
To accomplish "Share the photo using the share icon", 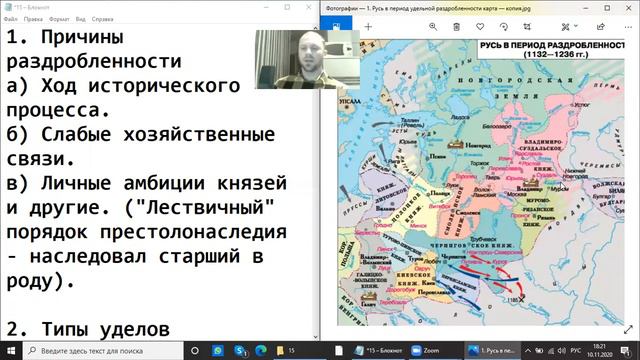I will [600, 27].
